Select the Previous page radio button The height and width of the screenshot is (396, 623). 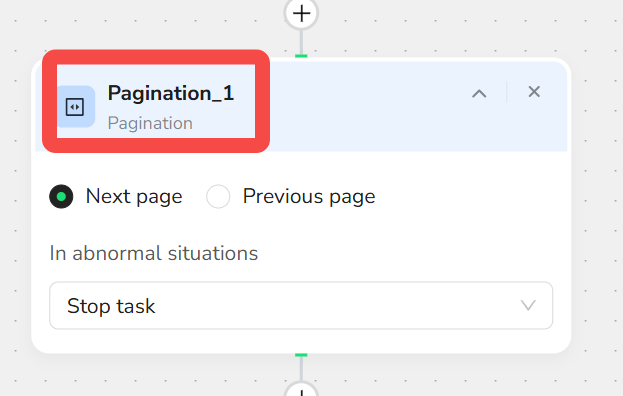click(218, 197)
